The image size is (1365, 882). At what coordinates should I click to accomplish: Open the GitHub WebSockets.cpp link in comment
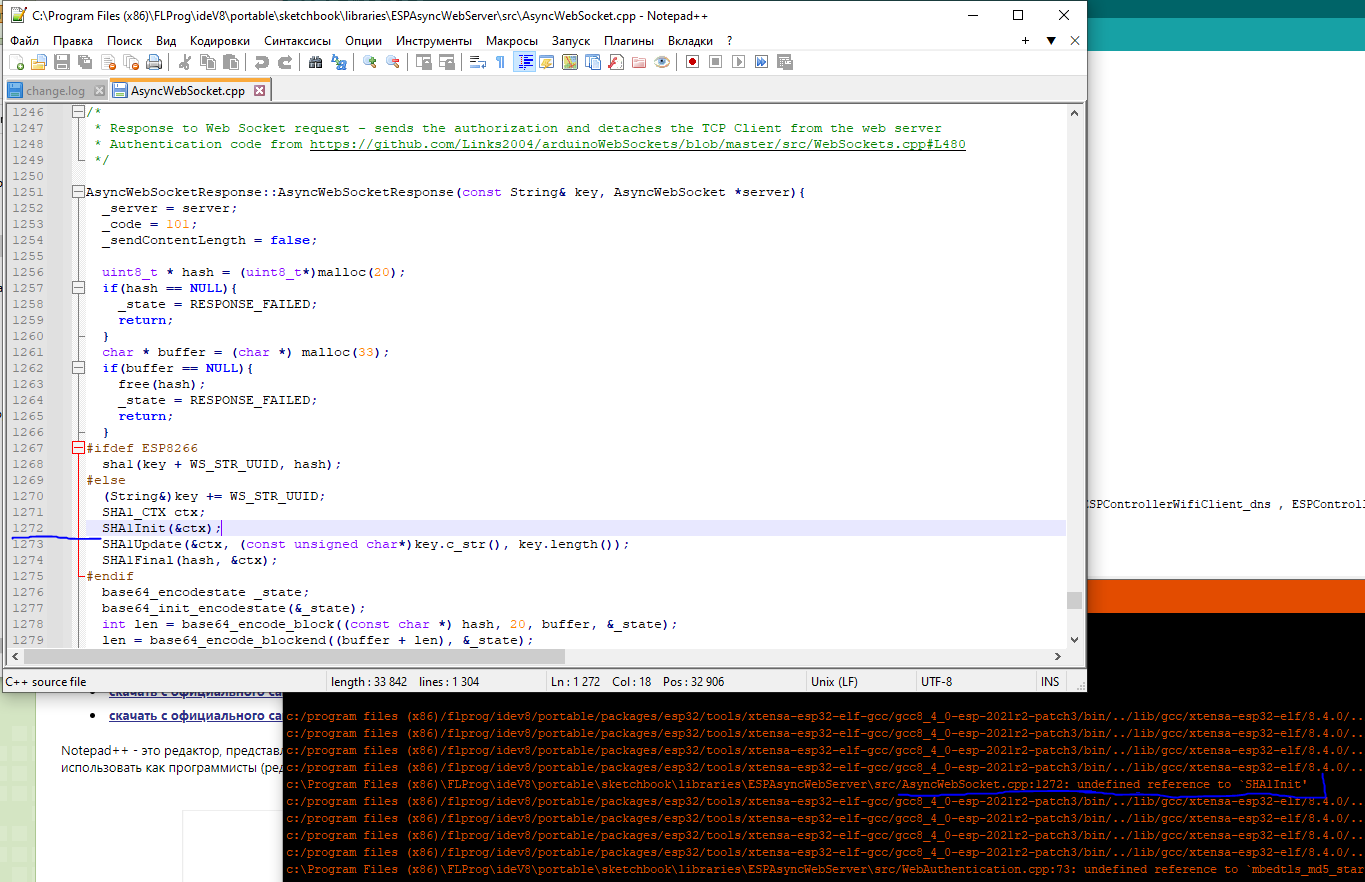coord(637,144)
